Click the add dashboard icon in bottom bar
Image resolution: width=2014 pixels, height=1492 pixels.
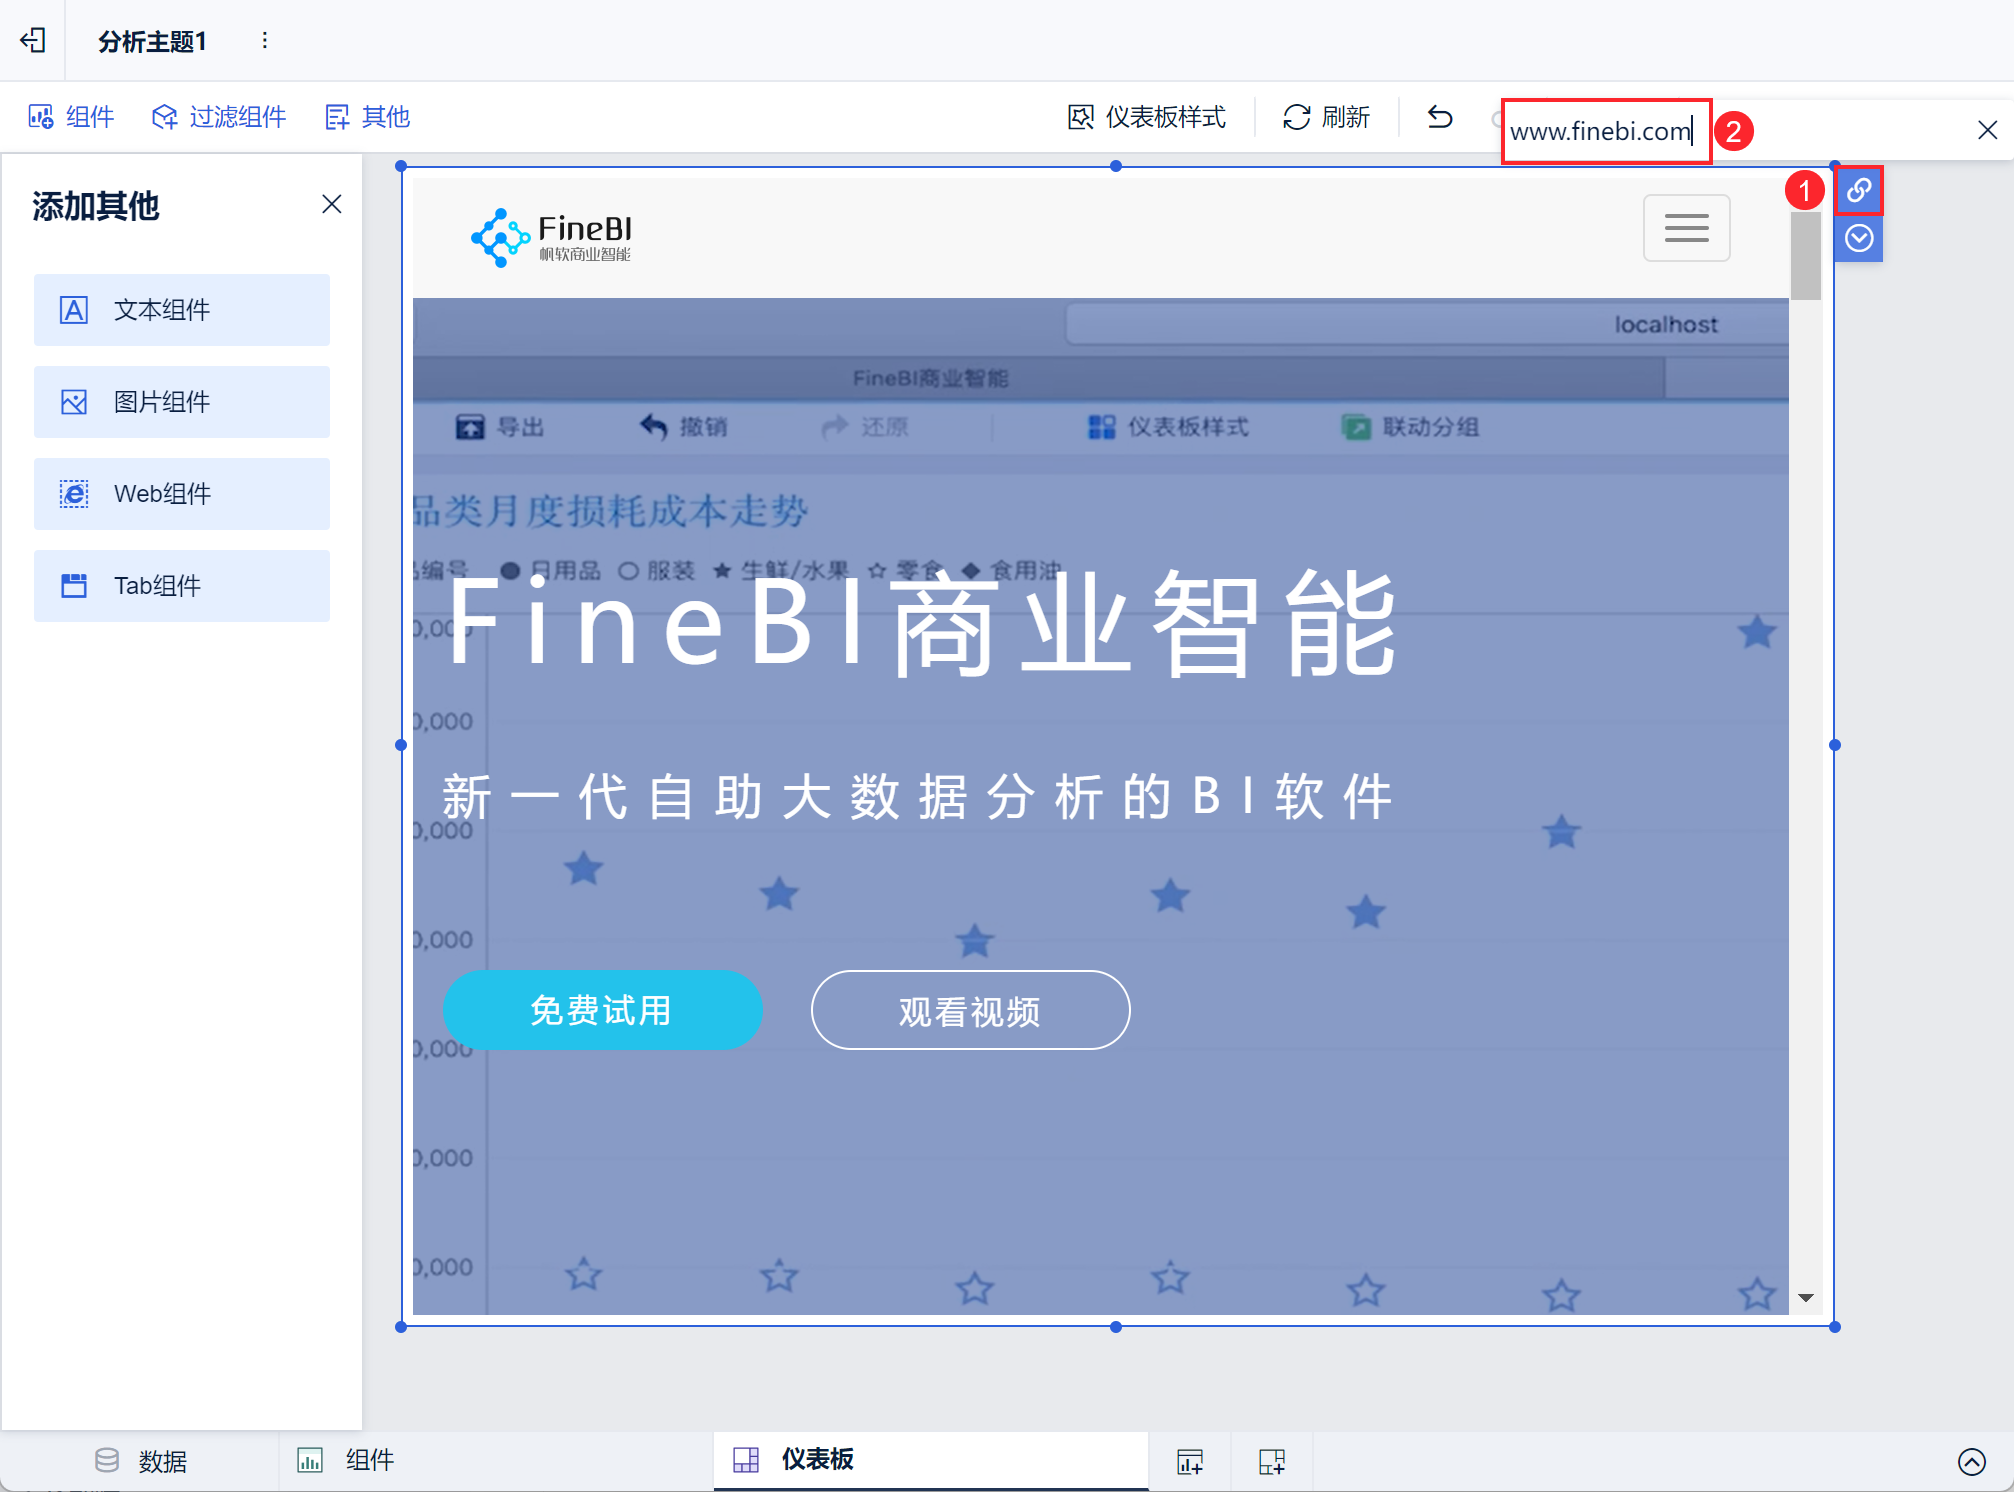click(1272, 1461)
